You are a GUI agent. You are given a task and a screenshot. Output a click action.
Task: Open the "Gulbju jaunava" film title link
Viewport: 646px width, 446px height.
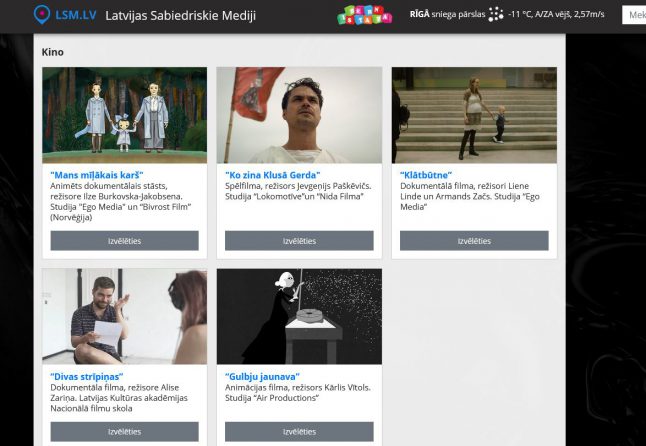pyautogui.click(x=262, y=377)
